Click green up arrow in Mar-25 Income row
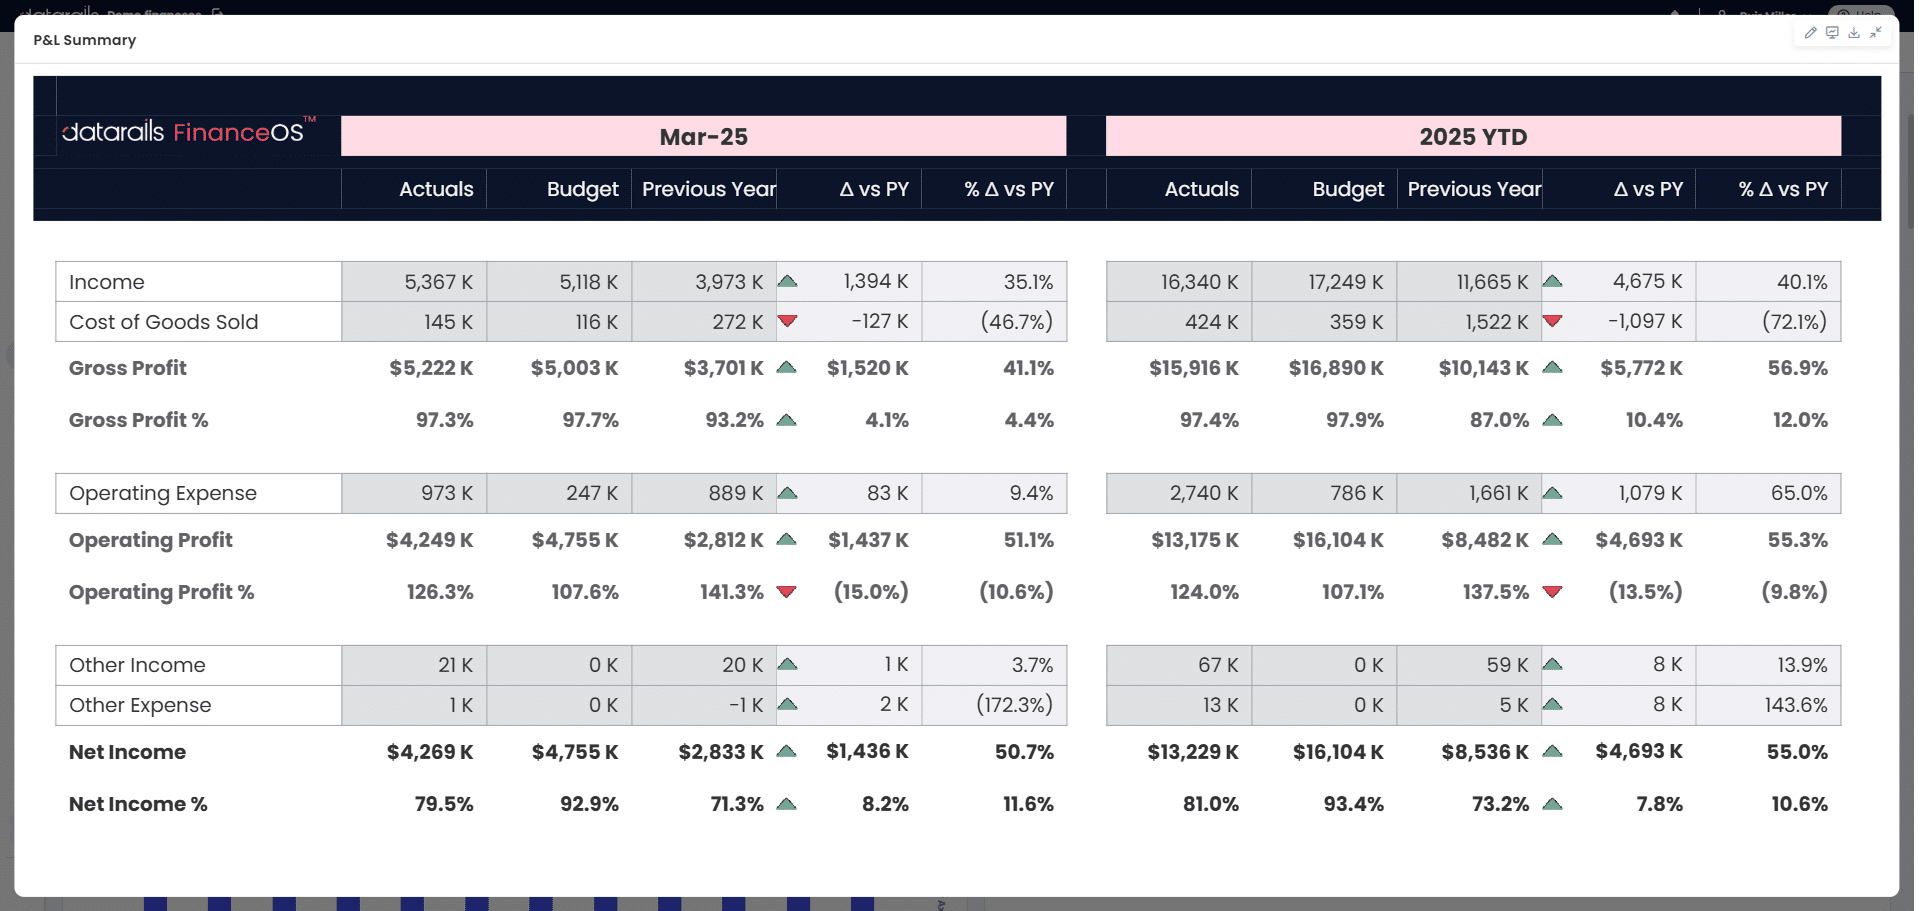This screenshot has width=1920, height=911. click(x=787, y=281)
